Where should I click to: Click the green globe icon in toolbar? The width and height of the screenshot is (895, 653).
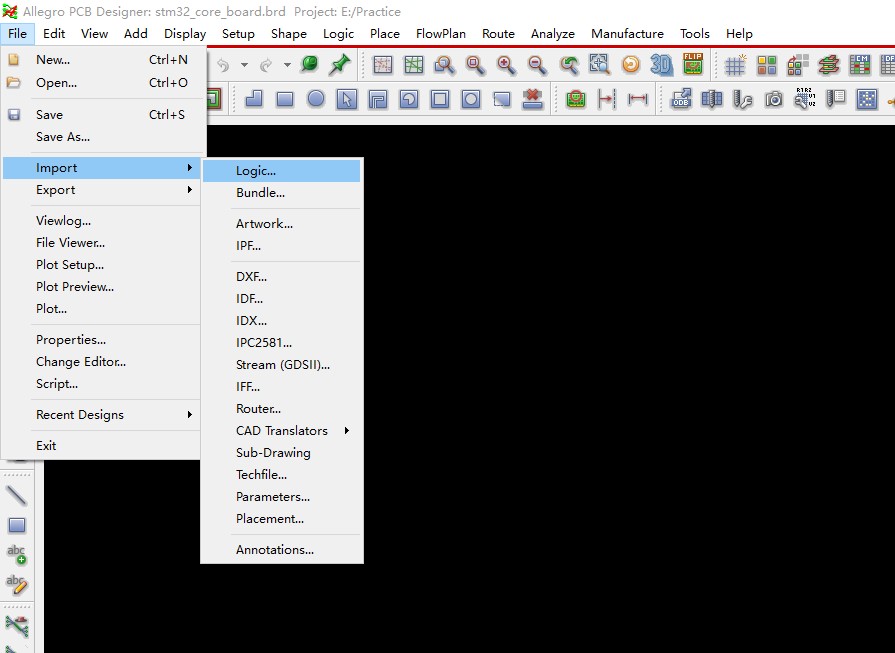[309, 64]
